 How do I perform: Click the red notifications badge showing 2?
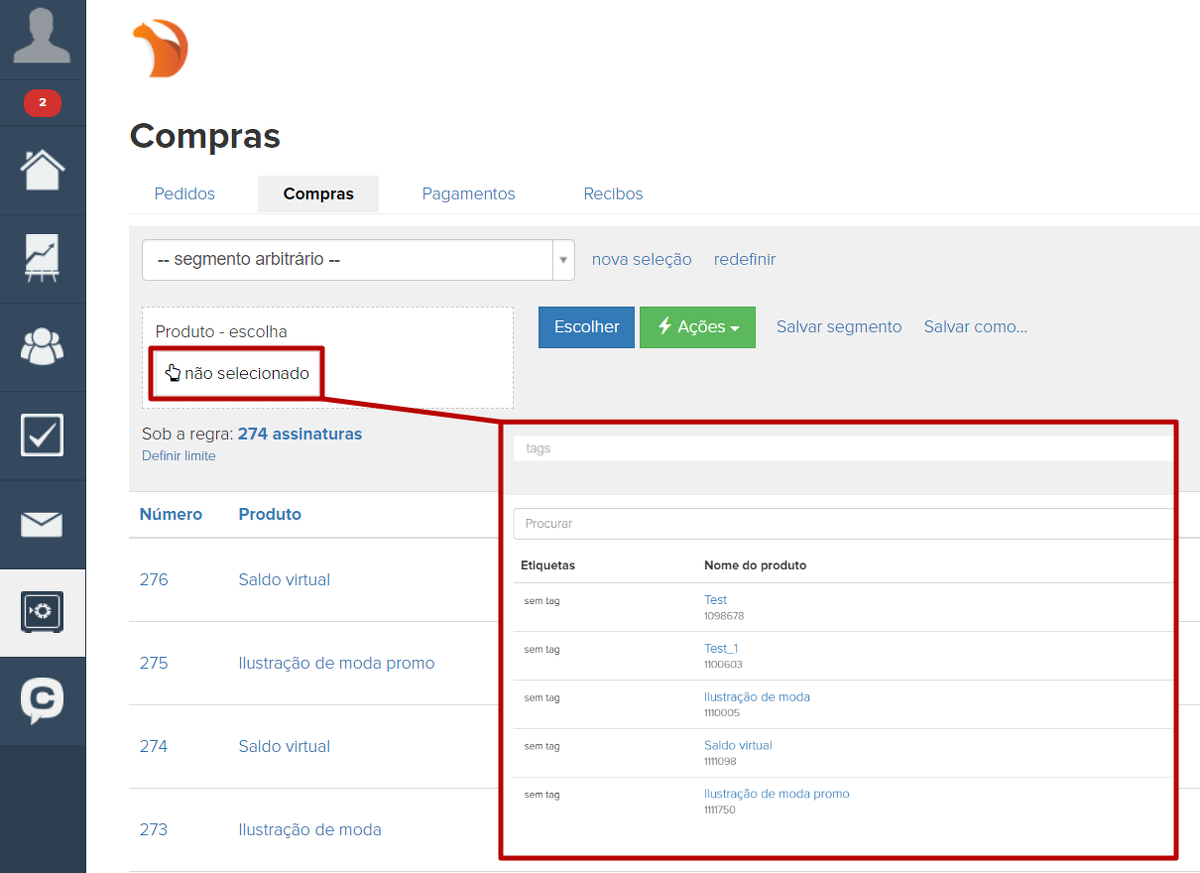coord(42,102)
